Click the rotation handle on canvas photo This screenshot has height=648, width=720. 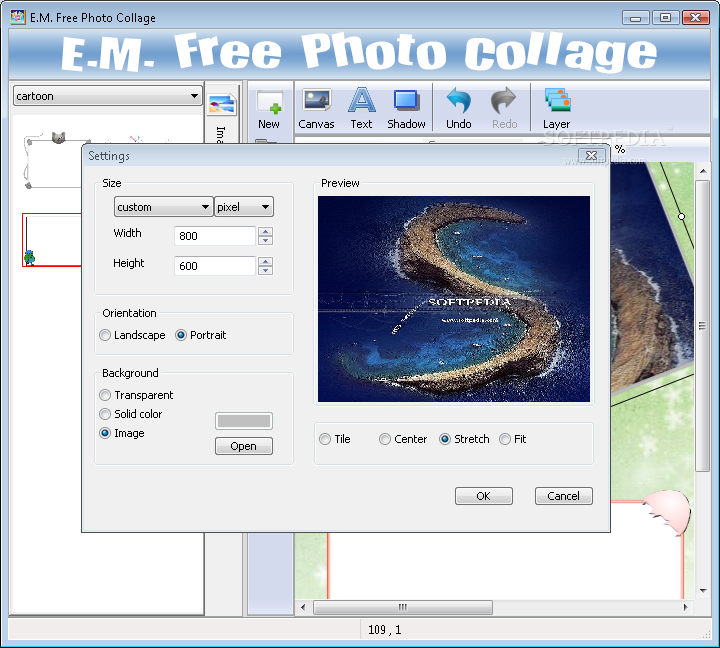pyautogui.click(x=681, y=216)
